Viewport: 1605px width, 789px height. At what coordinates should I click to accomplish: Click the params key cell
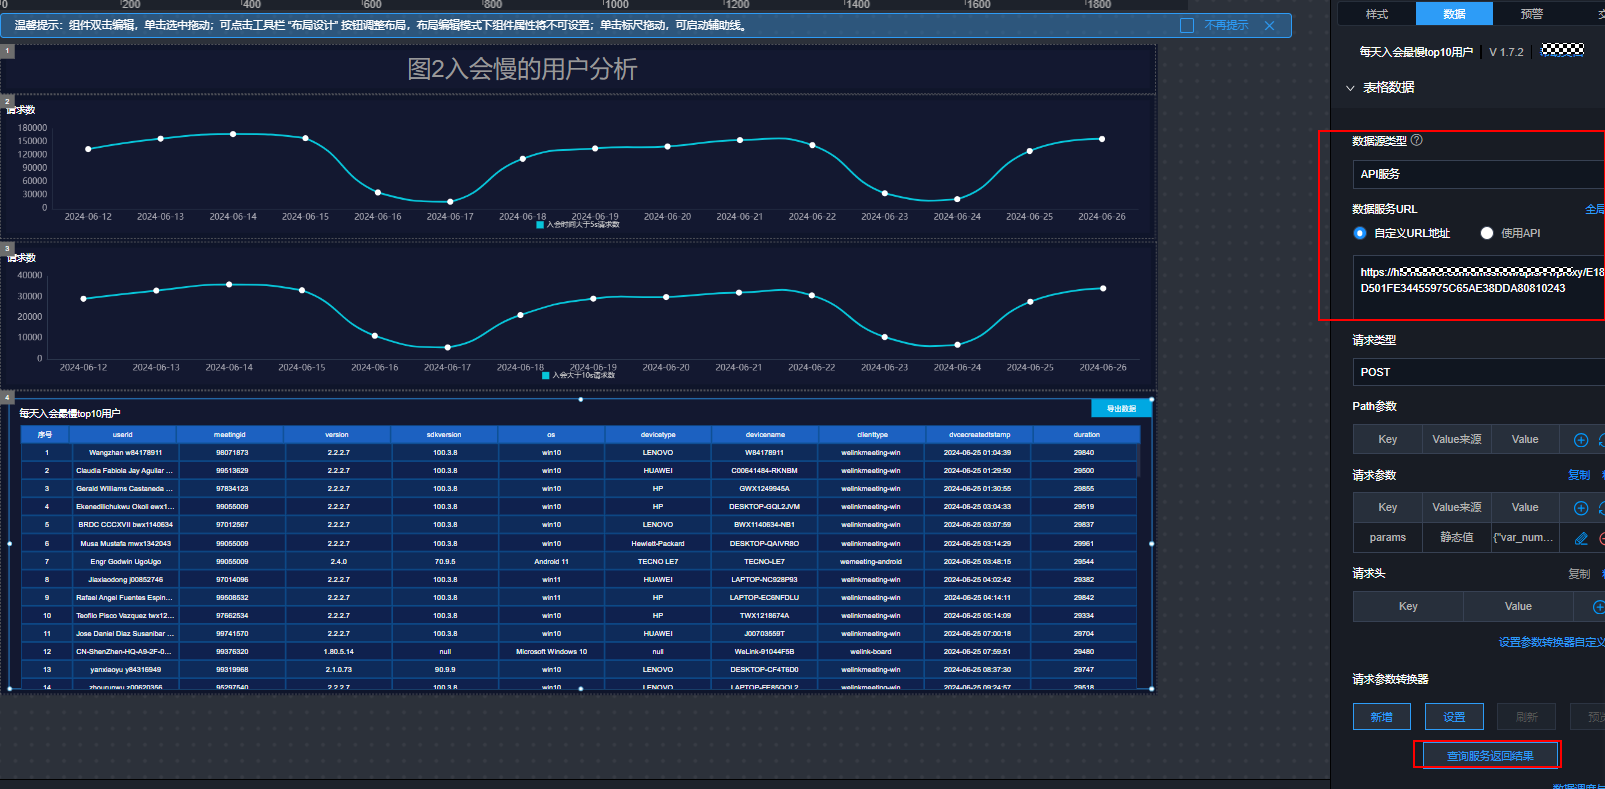1388,538
